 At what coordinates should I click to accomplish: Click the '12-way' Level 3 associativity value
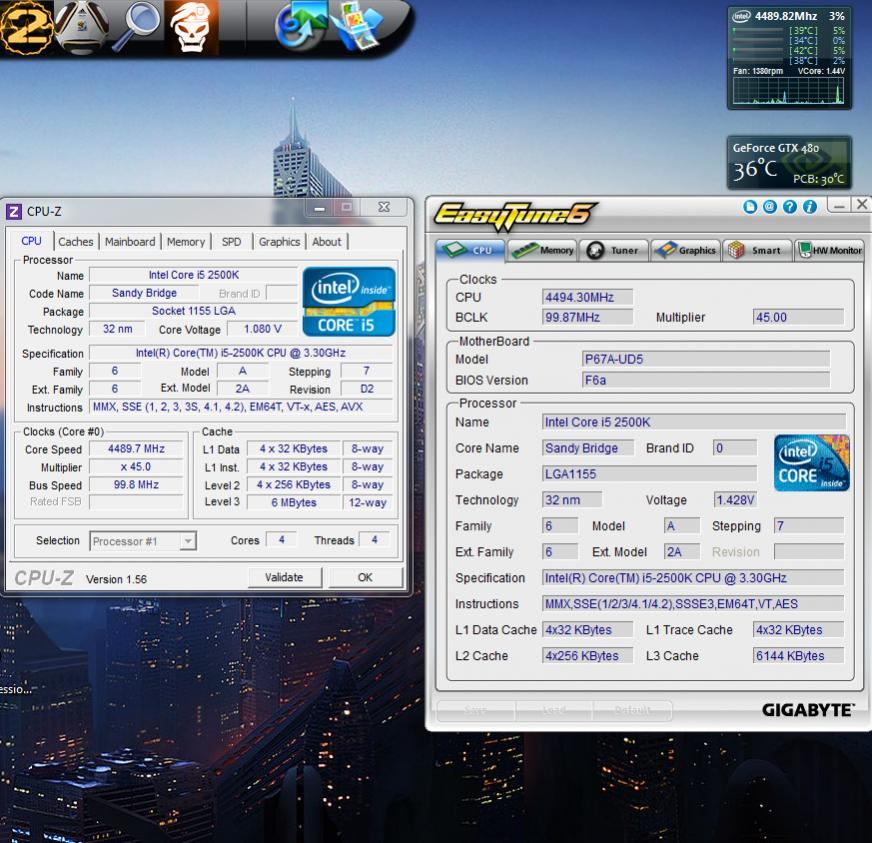(x=367, y=503)
